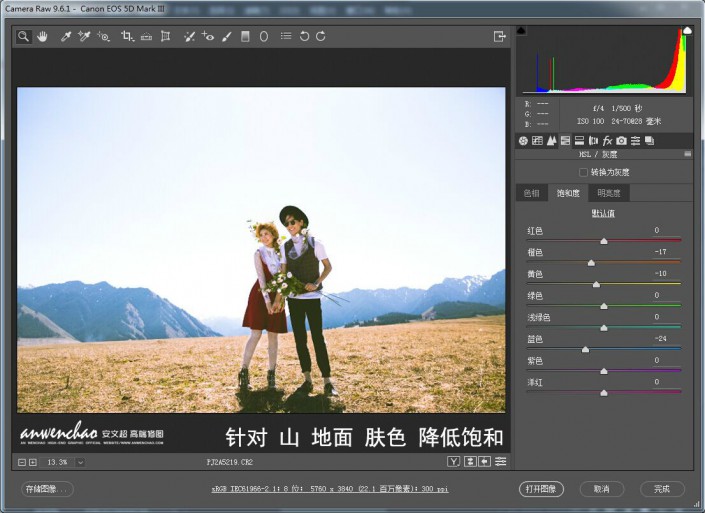The image size is (705, 513).
Task: Select the Hand tool
Action: click(42, 36)
